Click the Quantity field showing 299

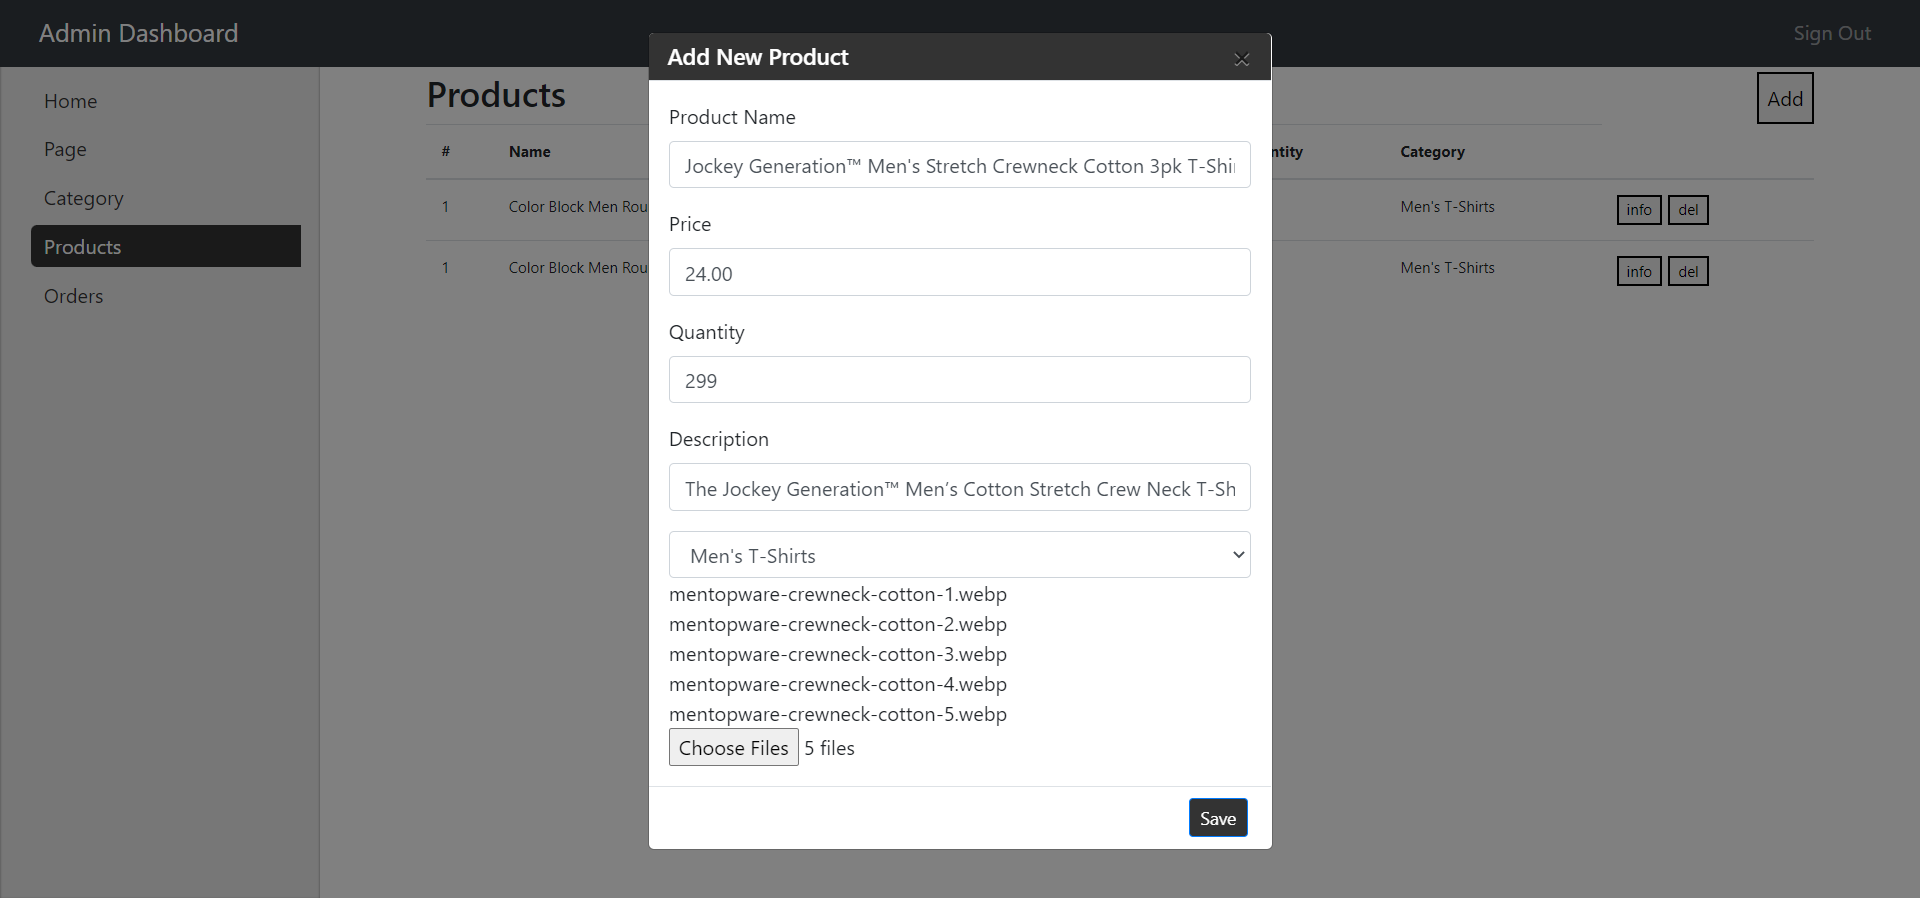click(x=959, y=380)
